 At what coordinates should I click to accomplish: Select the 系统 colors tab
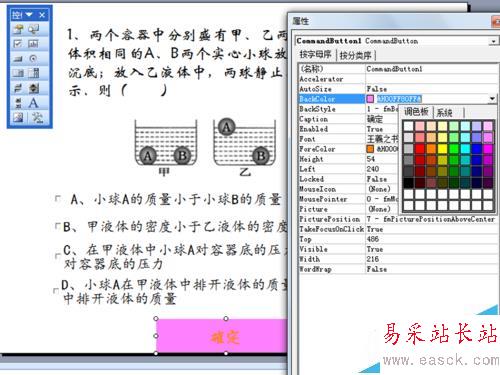pyautogui.click(x=445, y=113)
